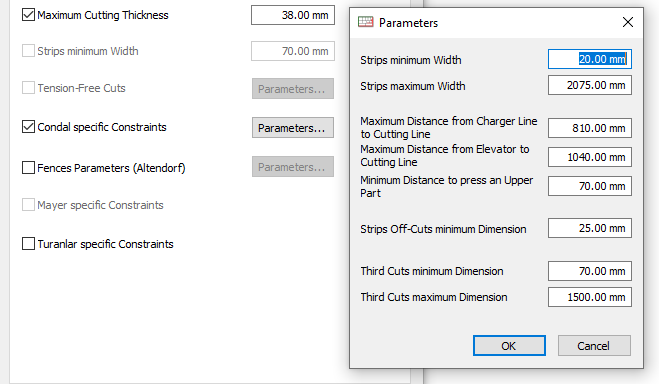Viewport: 659px width, 384px height.
Task: Uncheck Maximum Cutting Thickness checkbox
Action: (x=28, y=15)
